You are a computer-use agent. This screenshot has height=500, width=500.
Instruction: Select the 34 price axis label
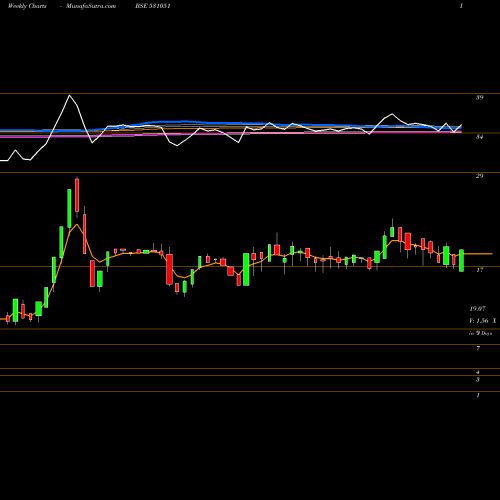(479, 137)
